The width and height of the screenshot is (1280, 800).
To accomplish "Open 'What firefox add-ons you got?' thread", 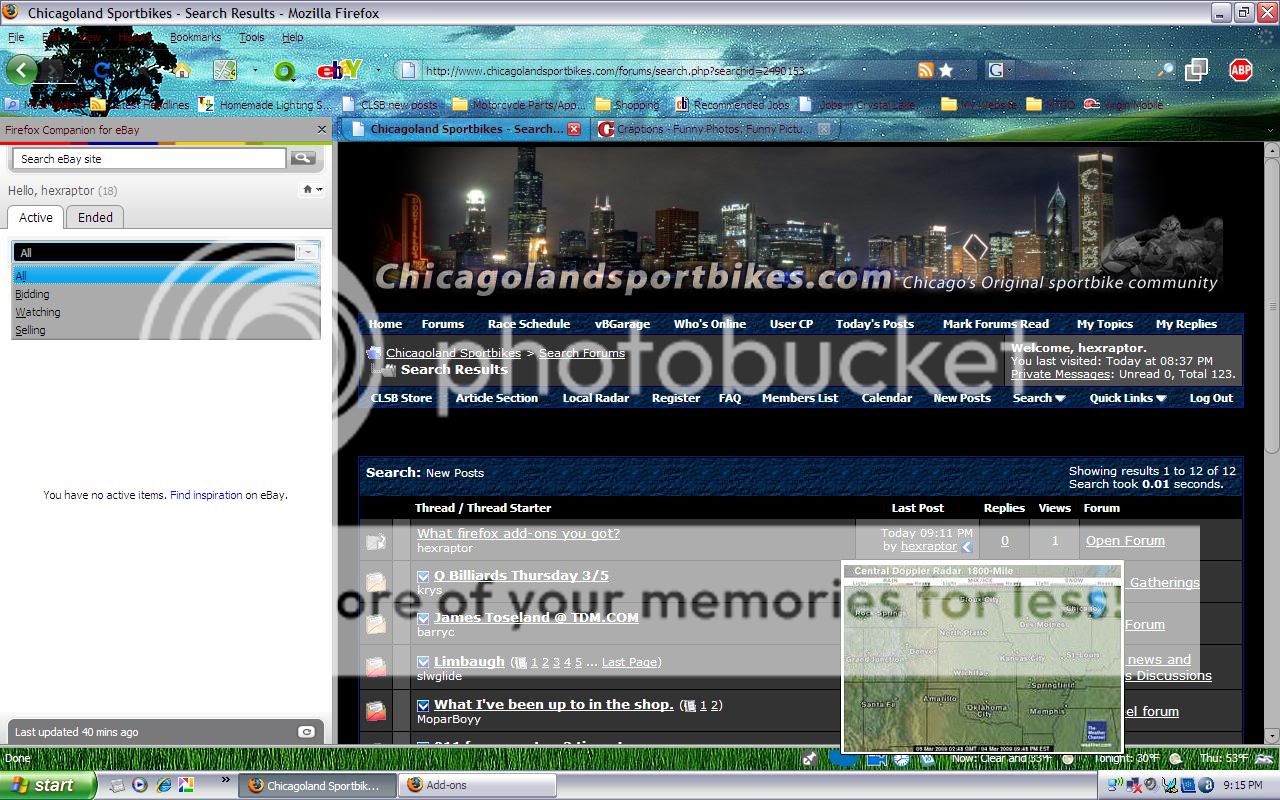I will pos(518,533).
